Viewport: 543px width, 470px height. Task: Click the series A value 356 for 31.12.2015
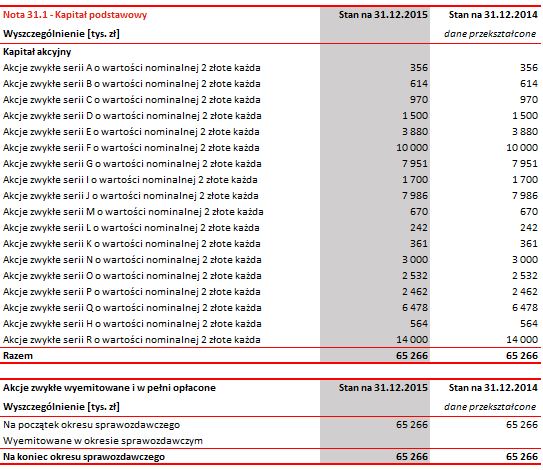(x=419, y=68)
